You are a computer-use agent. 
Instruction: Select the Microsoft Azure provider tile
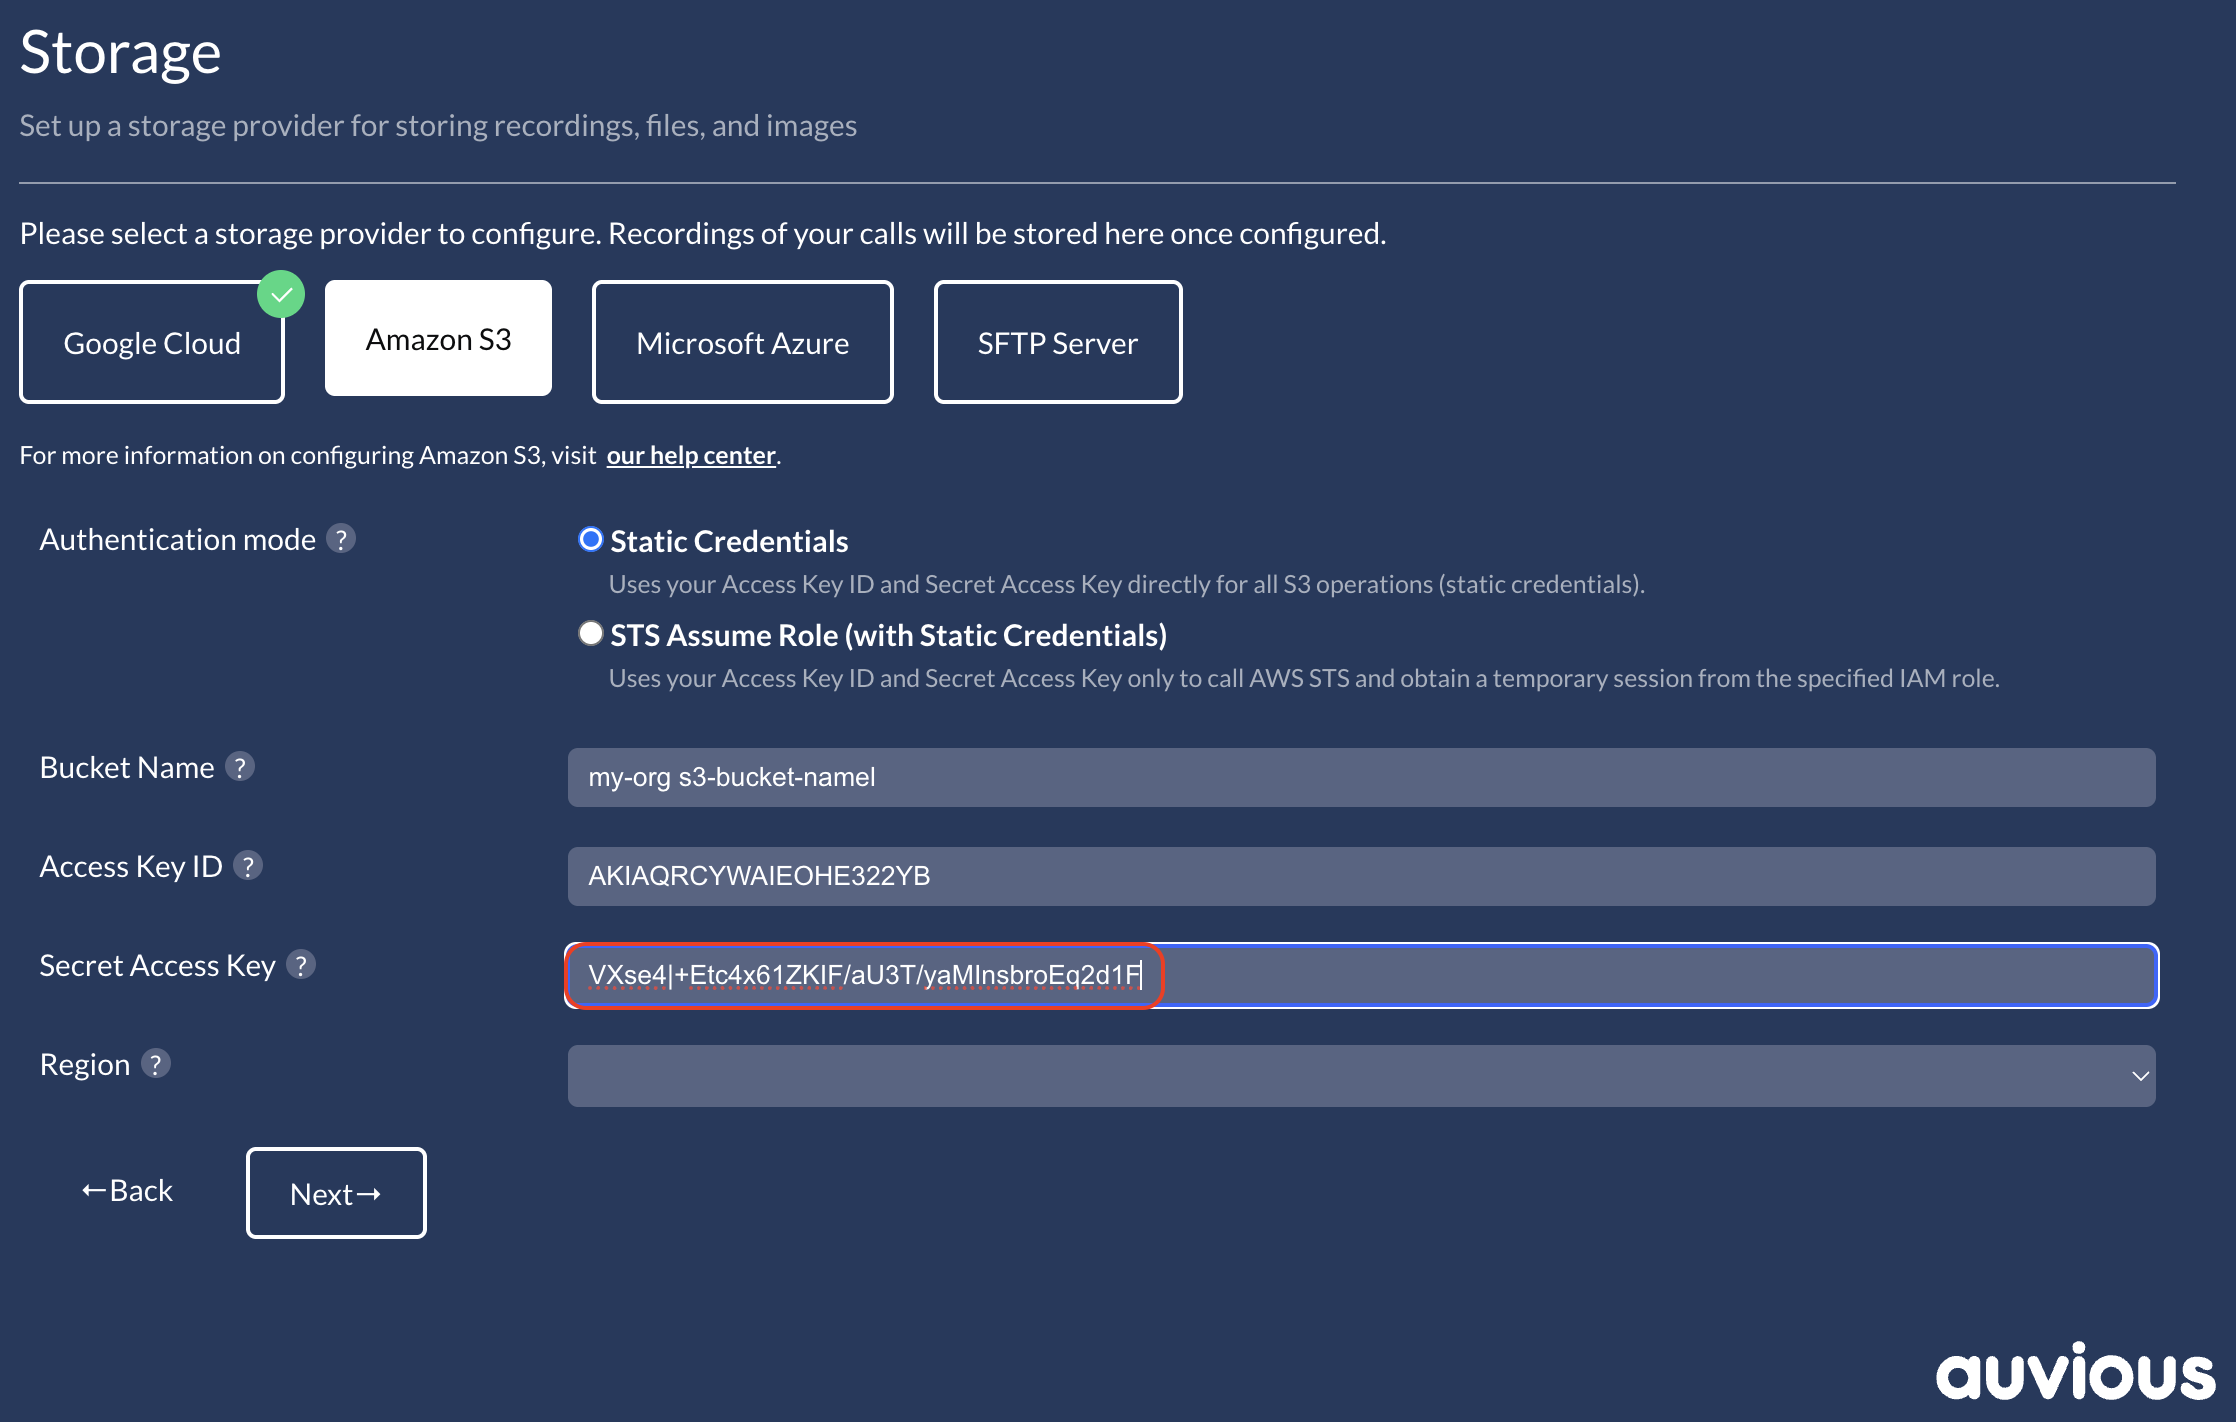click(x=742, y=342)
